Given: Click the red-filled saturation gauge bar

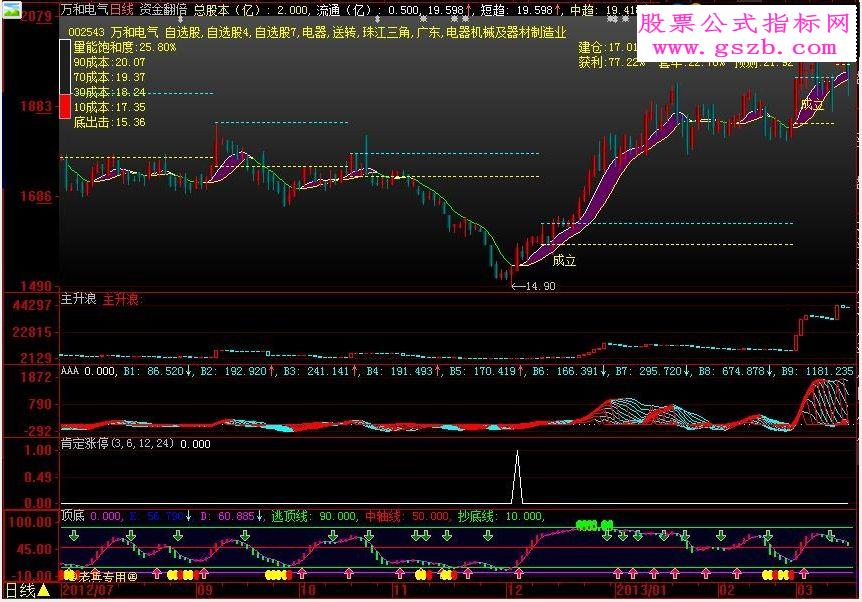Looking at the screenshot, I should click(x=65, y=106).
